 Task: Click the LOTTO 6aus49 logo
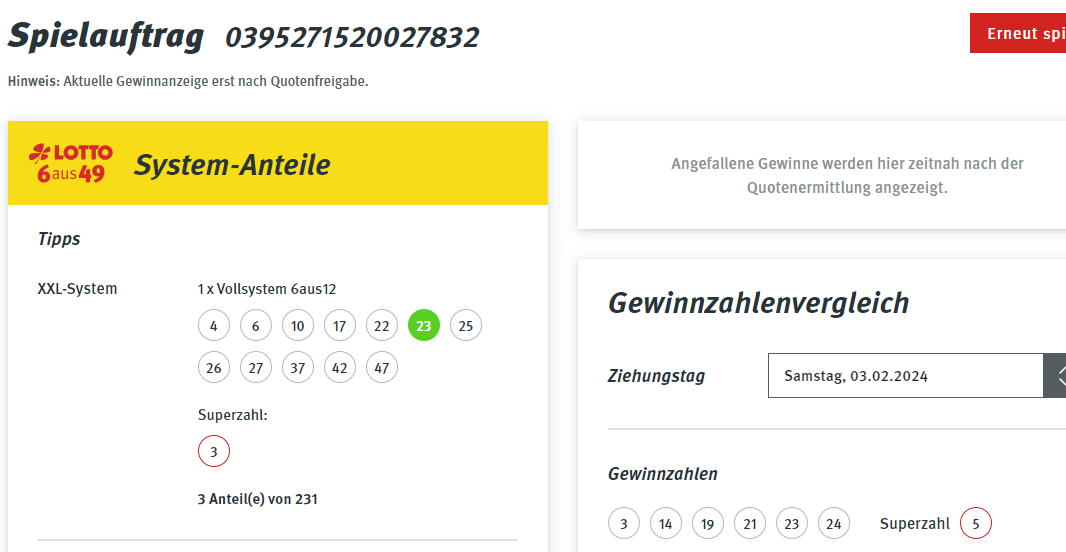coord(71,163)
